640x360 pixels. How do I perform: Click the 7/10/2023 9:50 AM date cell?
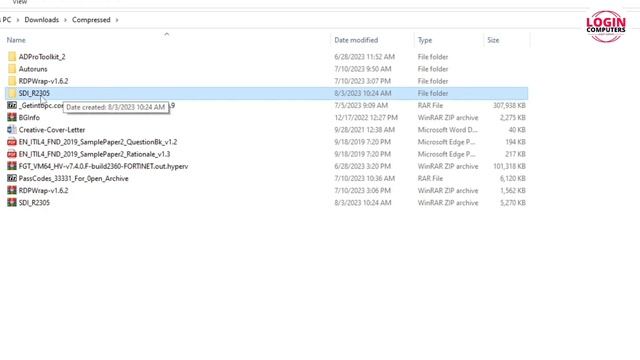pyautogui.click(x=362, y=69)
